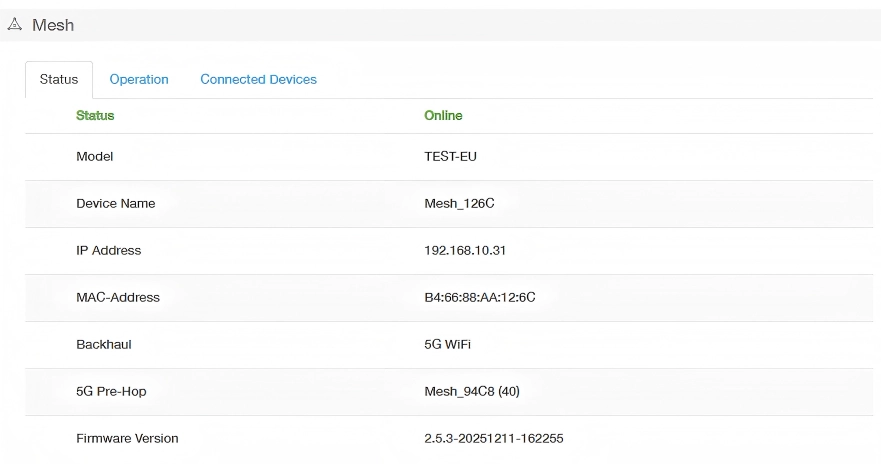Image resolution: width=881 pixels, height=464 pixels.
Task: Select the Mesh_126C device name value
Action: [x=460, y=204]
